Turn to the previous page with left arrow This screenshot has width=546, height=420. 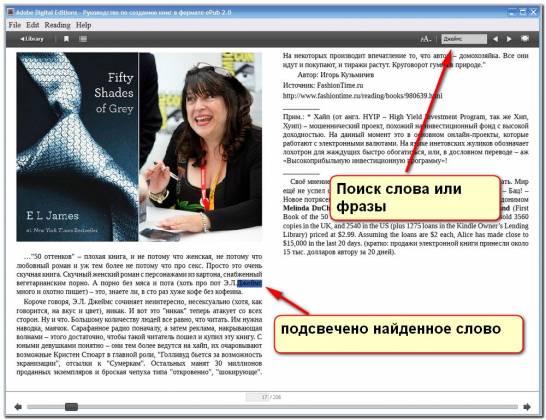[18, 407]
